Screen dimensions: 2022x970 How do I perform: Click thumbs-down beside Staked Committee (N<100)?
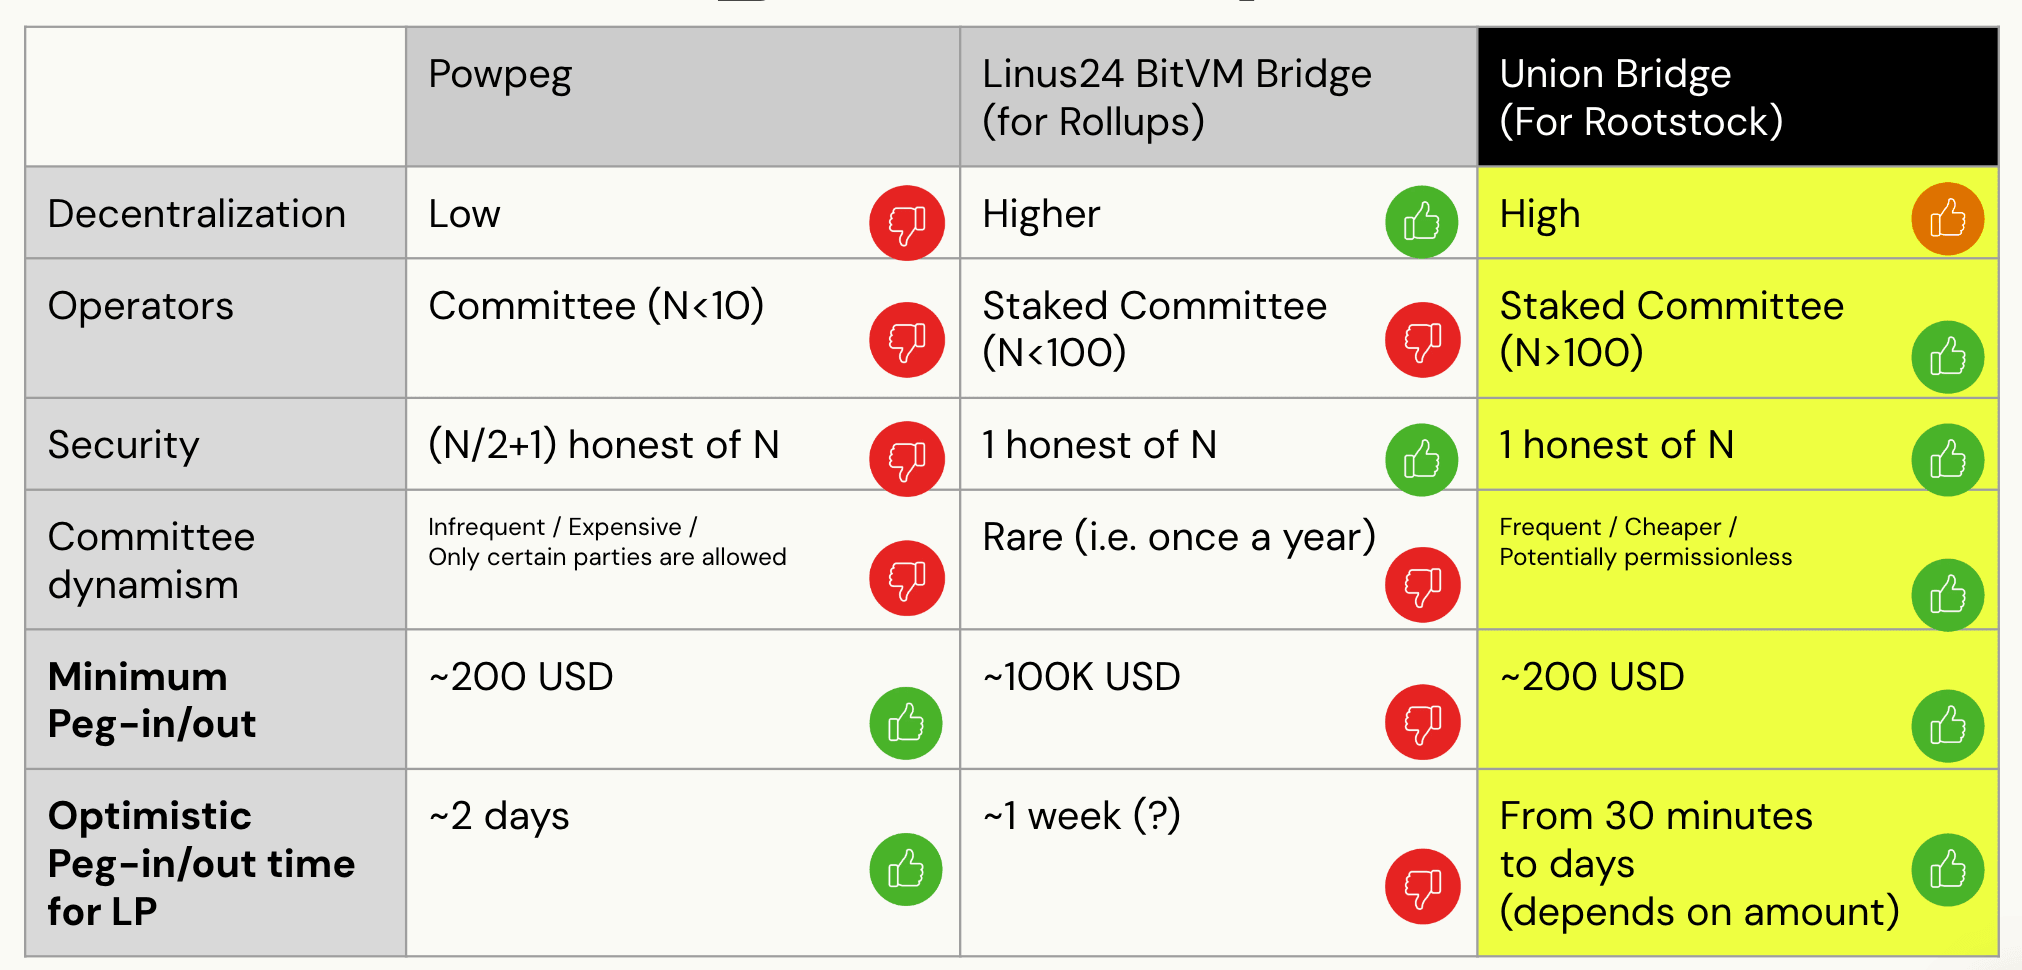(x=1422, y=340)
